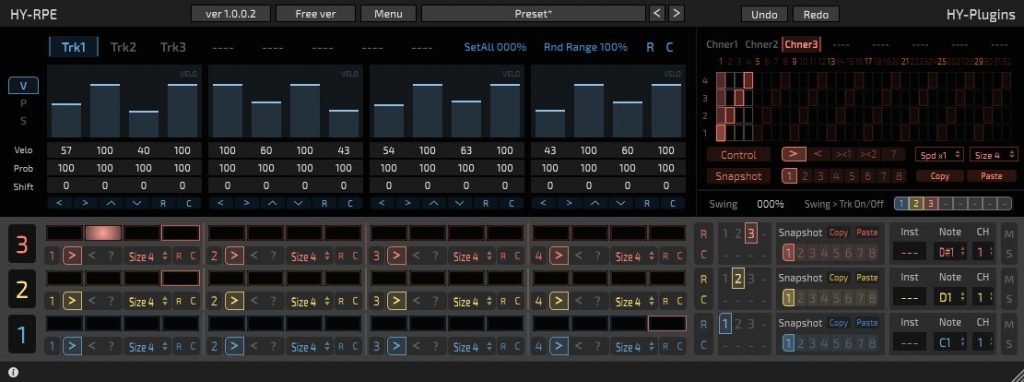Click the first velocity bar showing 57

66,120
